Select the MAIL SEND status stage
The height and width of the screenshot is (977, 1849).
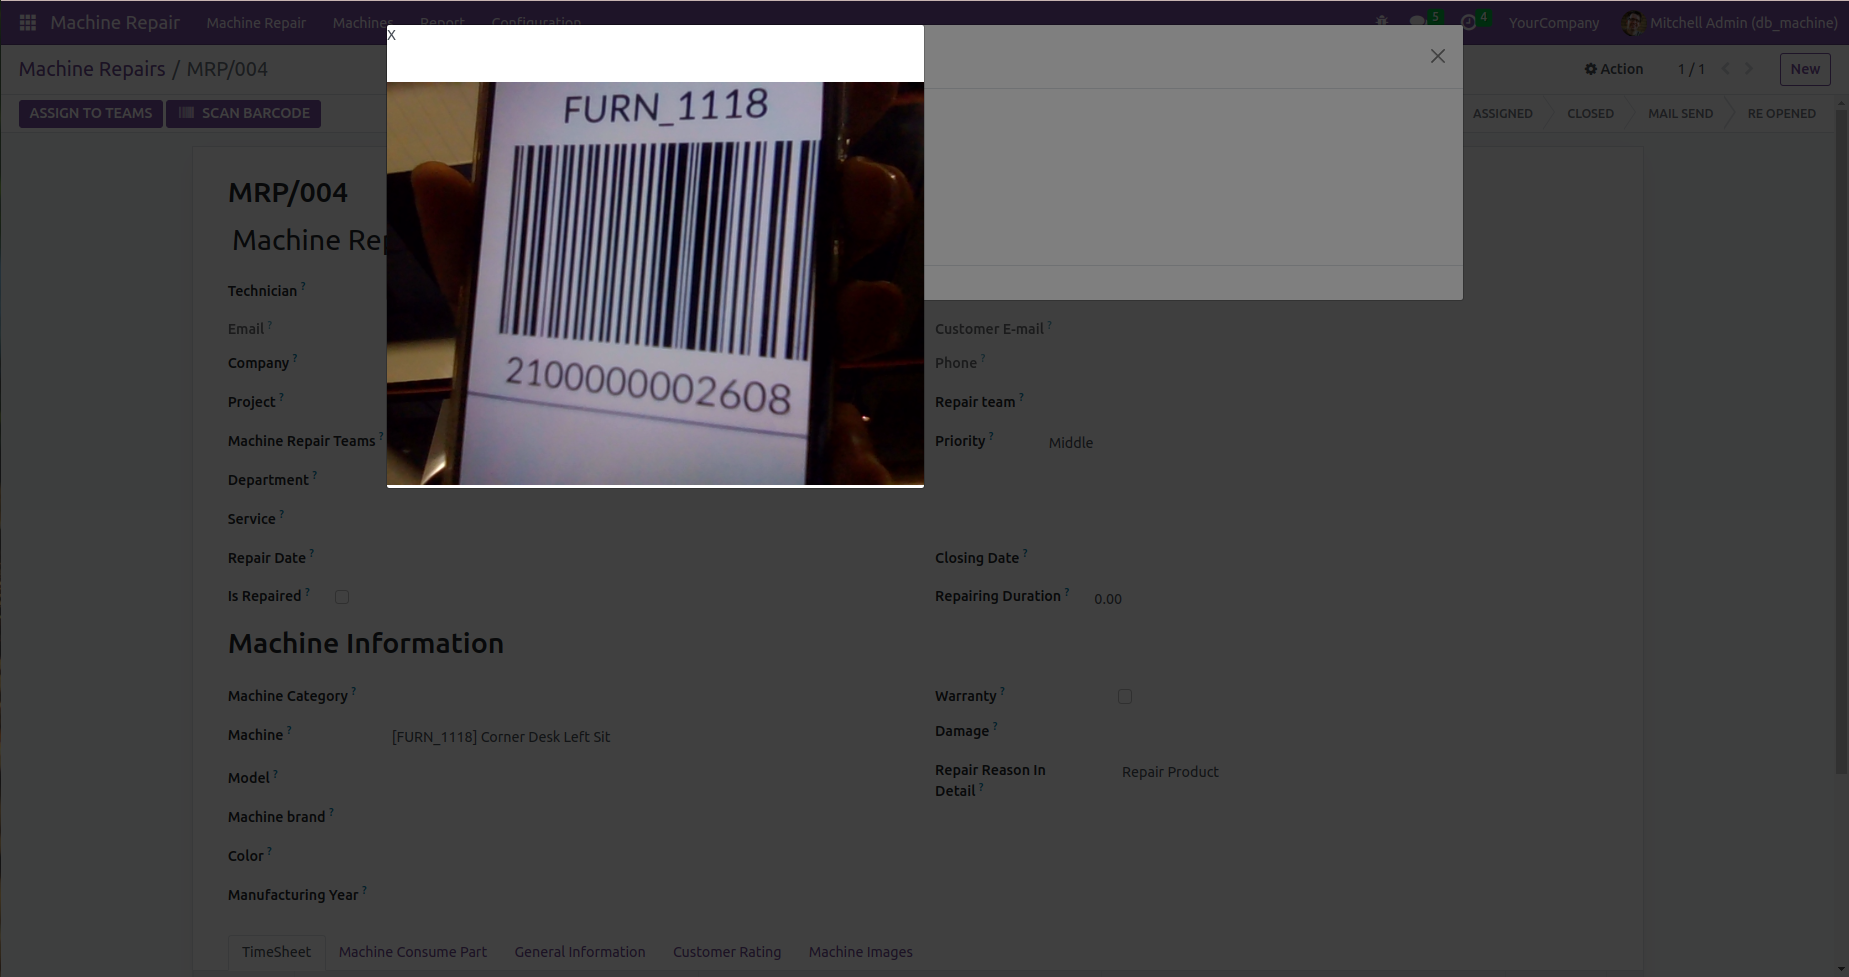click(x=1680, y=114)
